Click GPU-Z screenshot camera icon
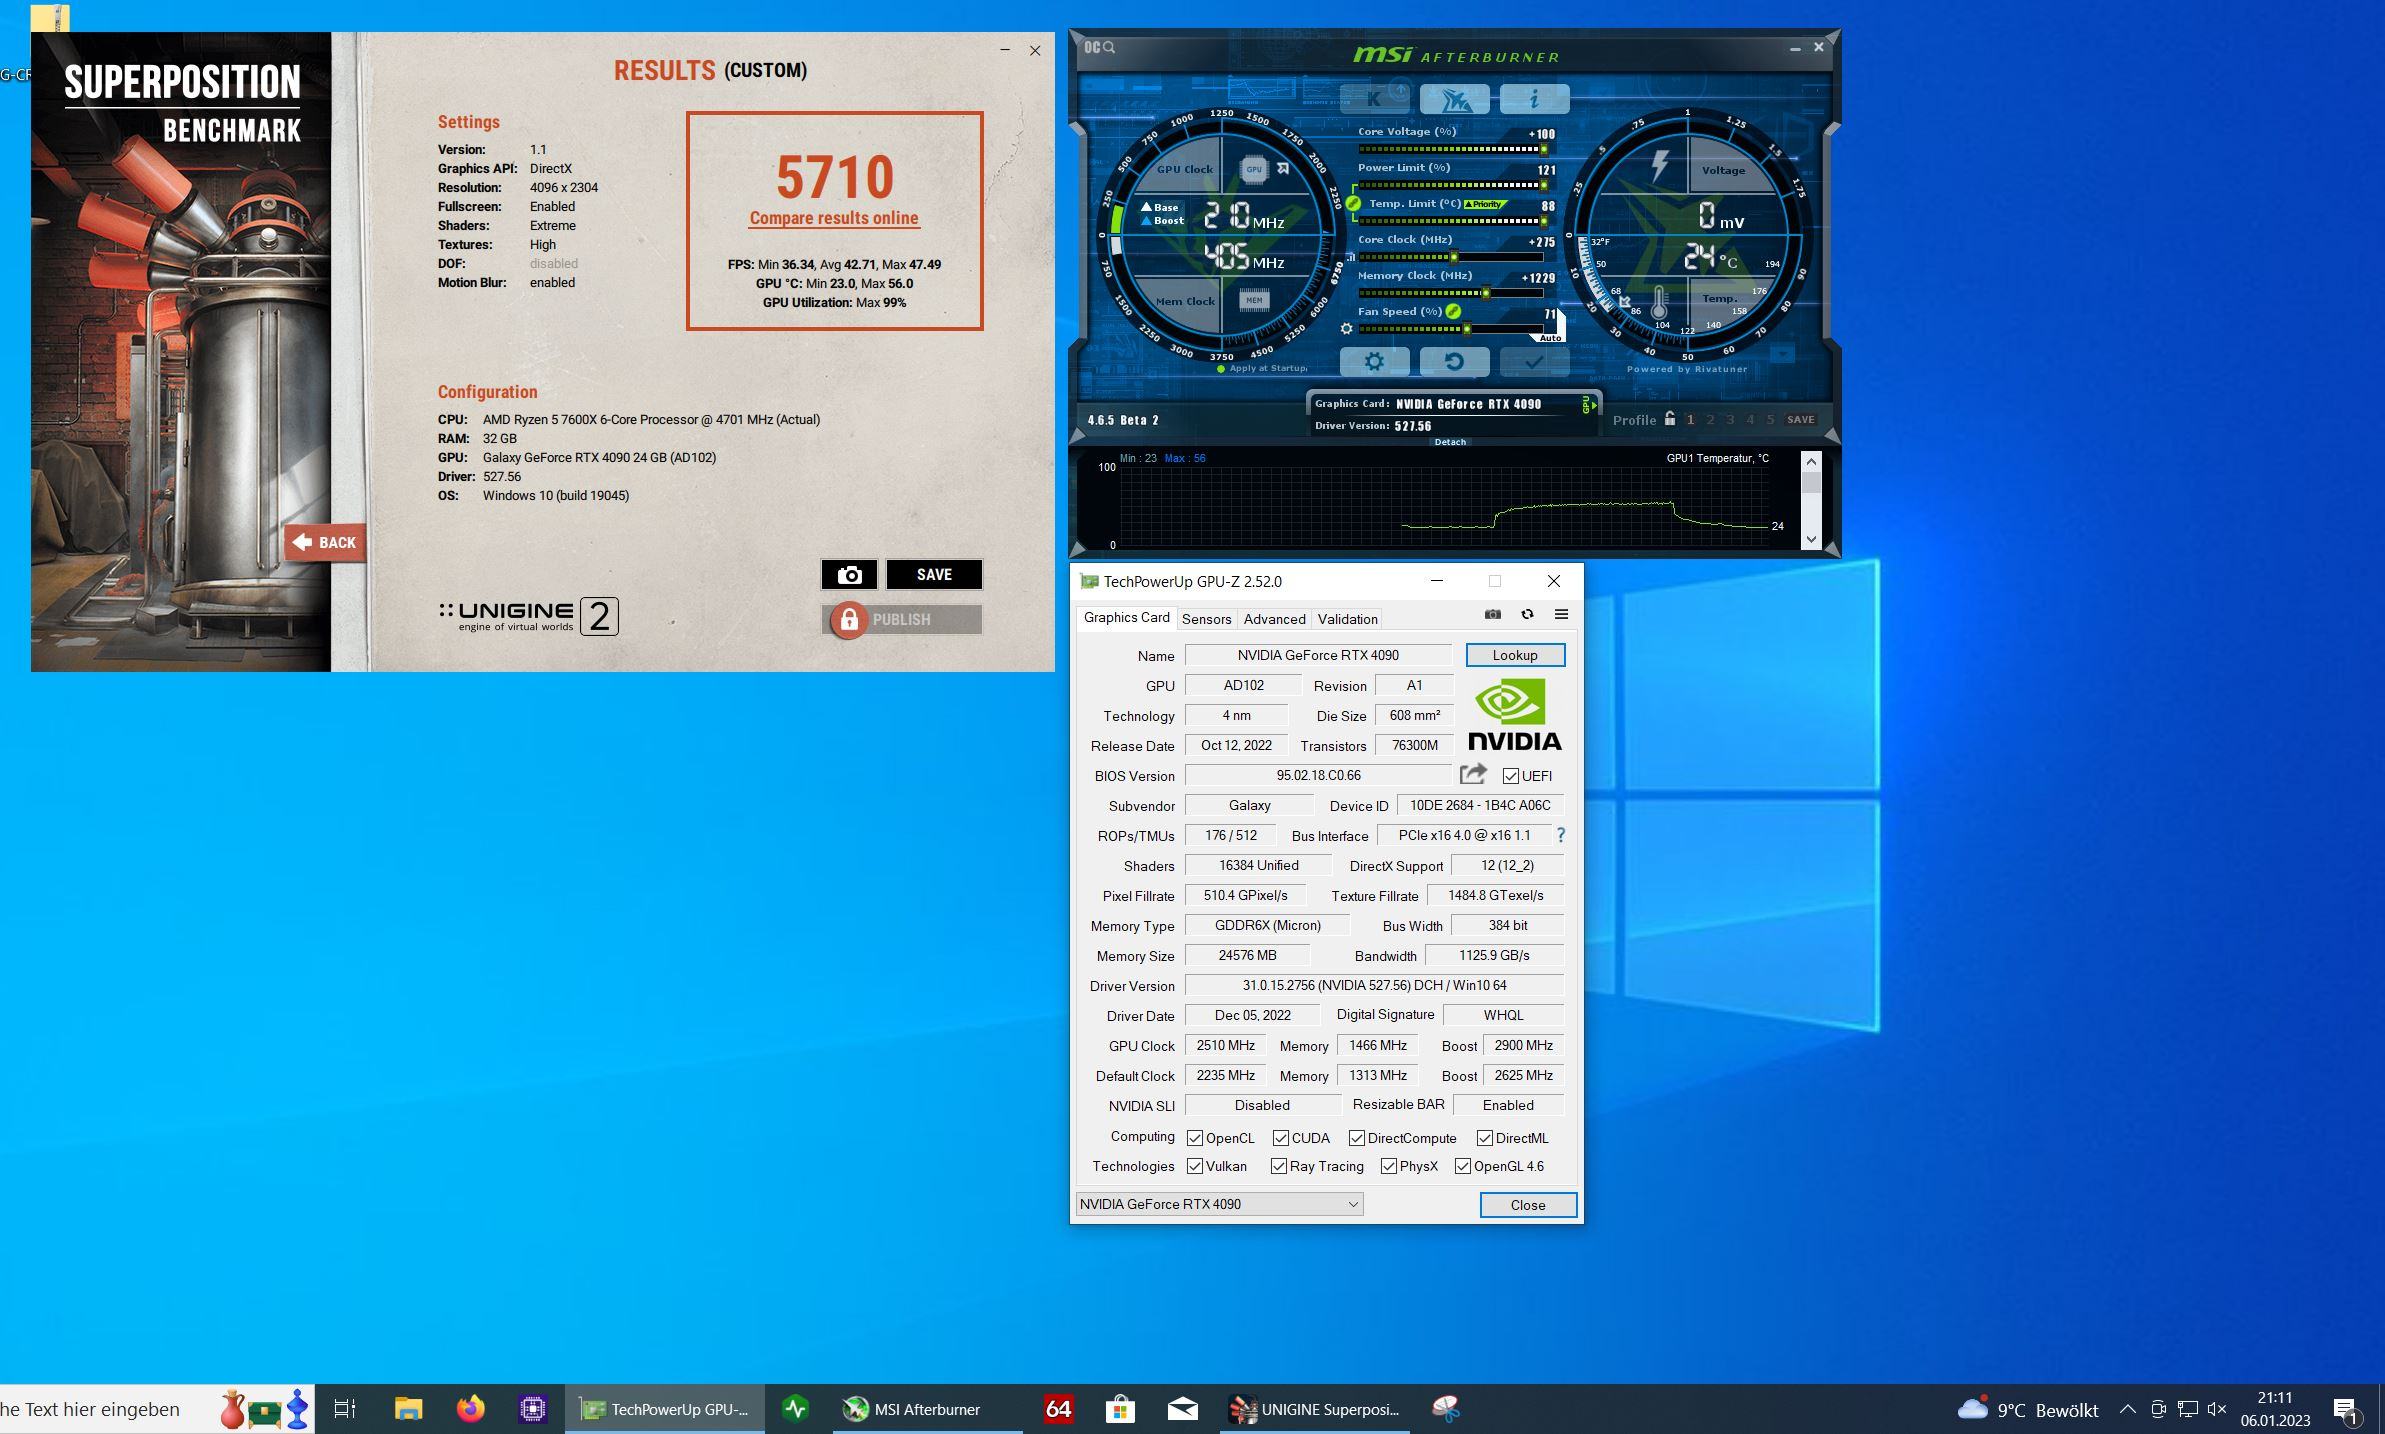This screenshot has height=1434, width=2385. click(x=1492, y=614)
